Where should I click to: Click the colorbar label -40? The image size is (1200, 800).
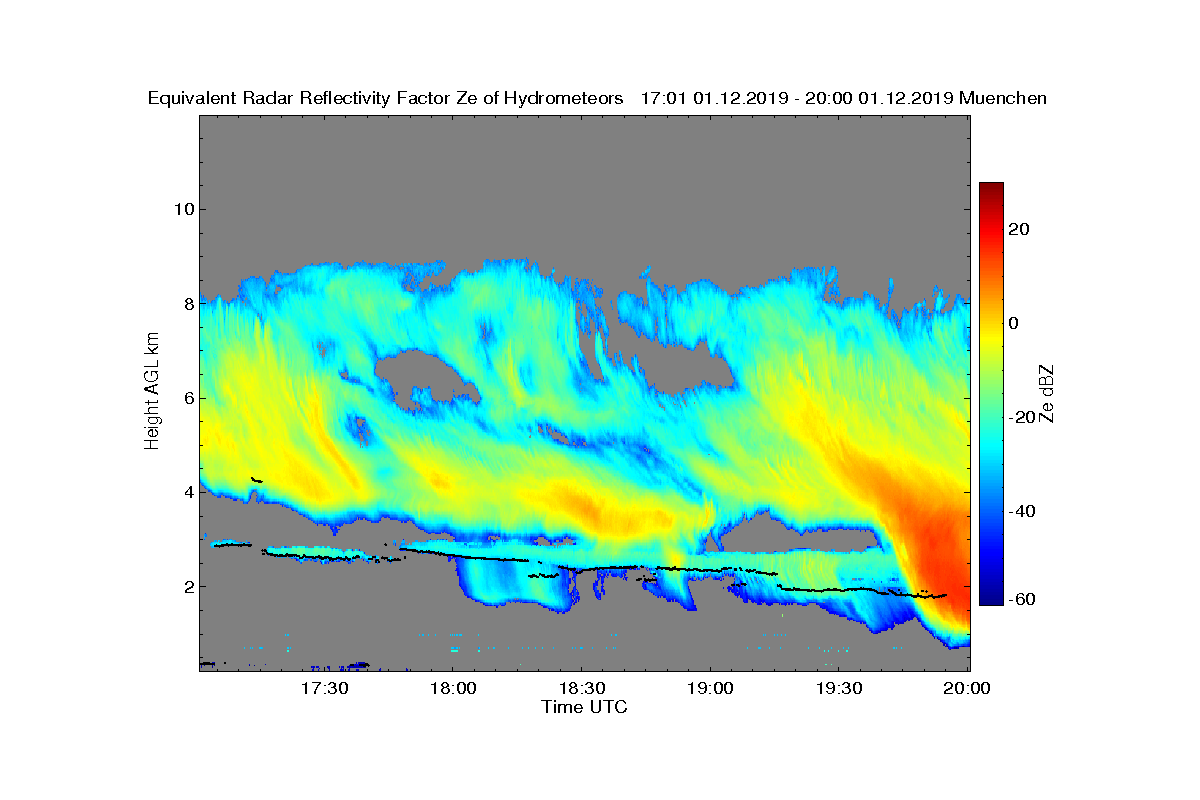tap(1020, 511)
